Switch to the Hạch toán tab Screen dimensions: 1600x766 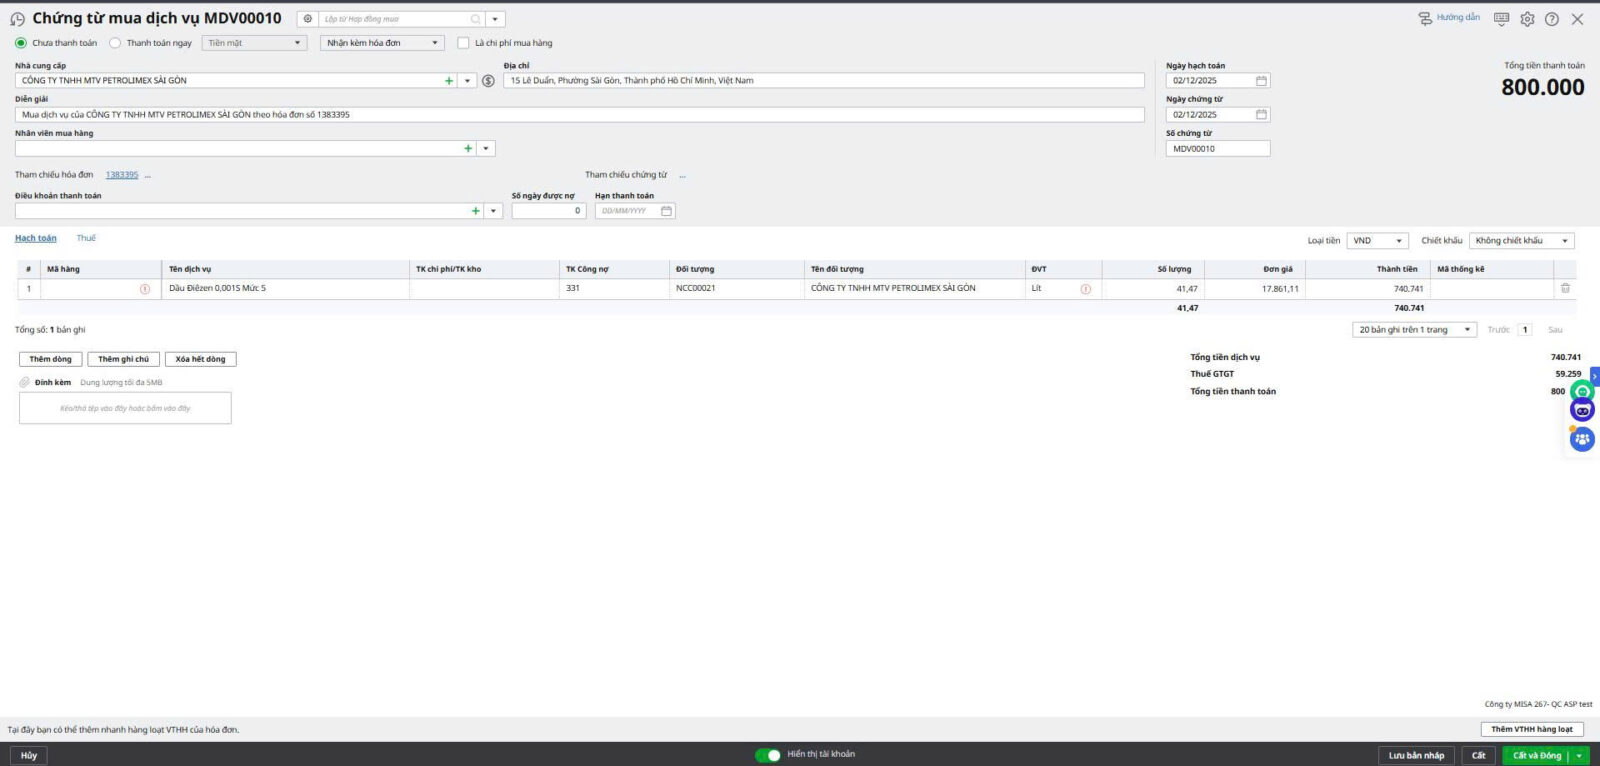pos(36,238)
